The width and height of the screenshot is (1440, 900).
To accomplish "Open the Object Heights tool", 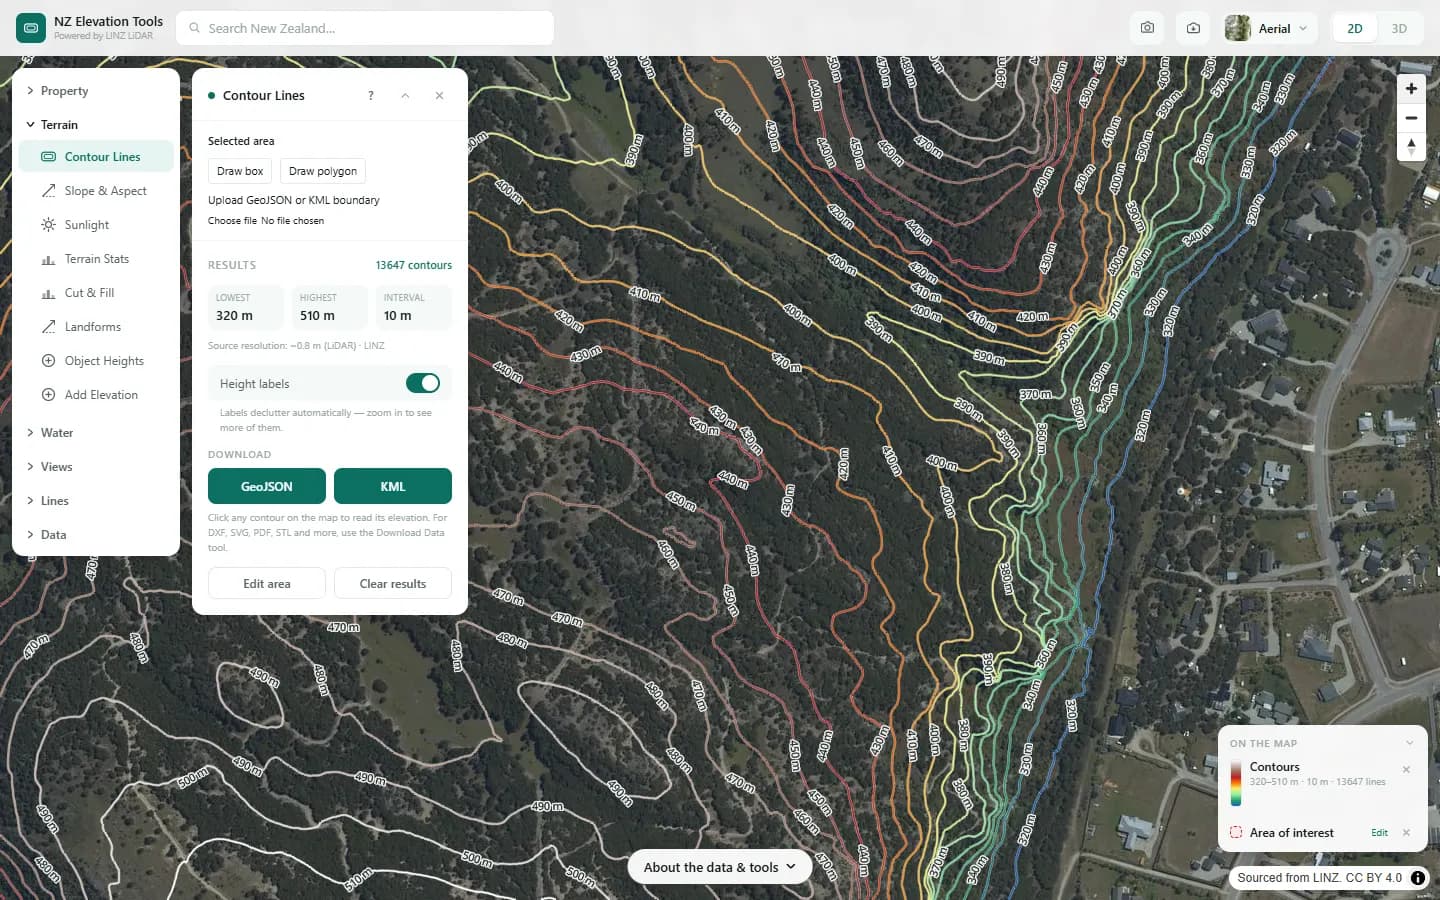I will (x=96, y=361).
